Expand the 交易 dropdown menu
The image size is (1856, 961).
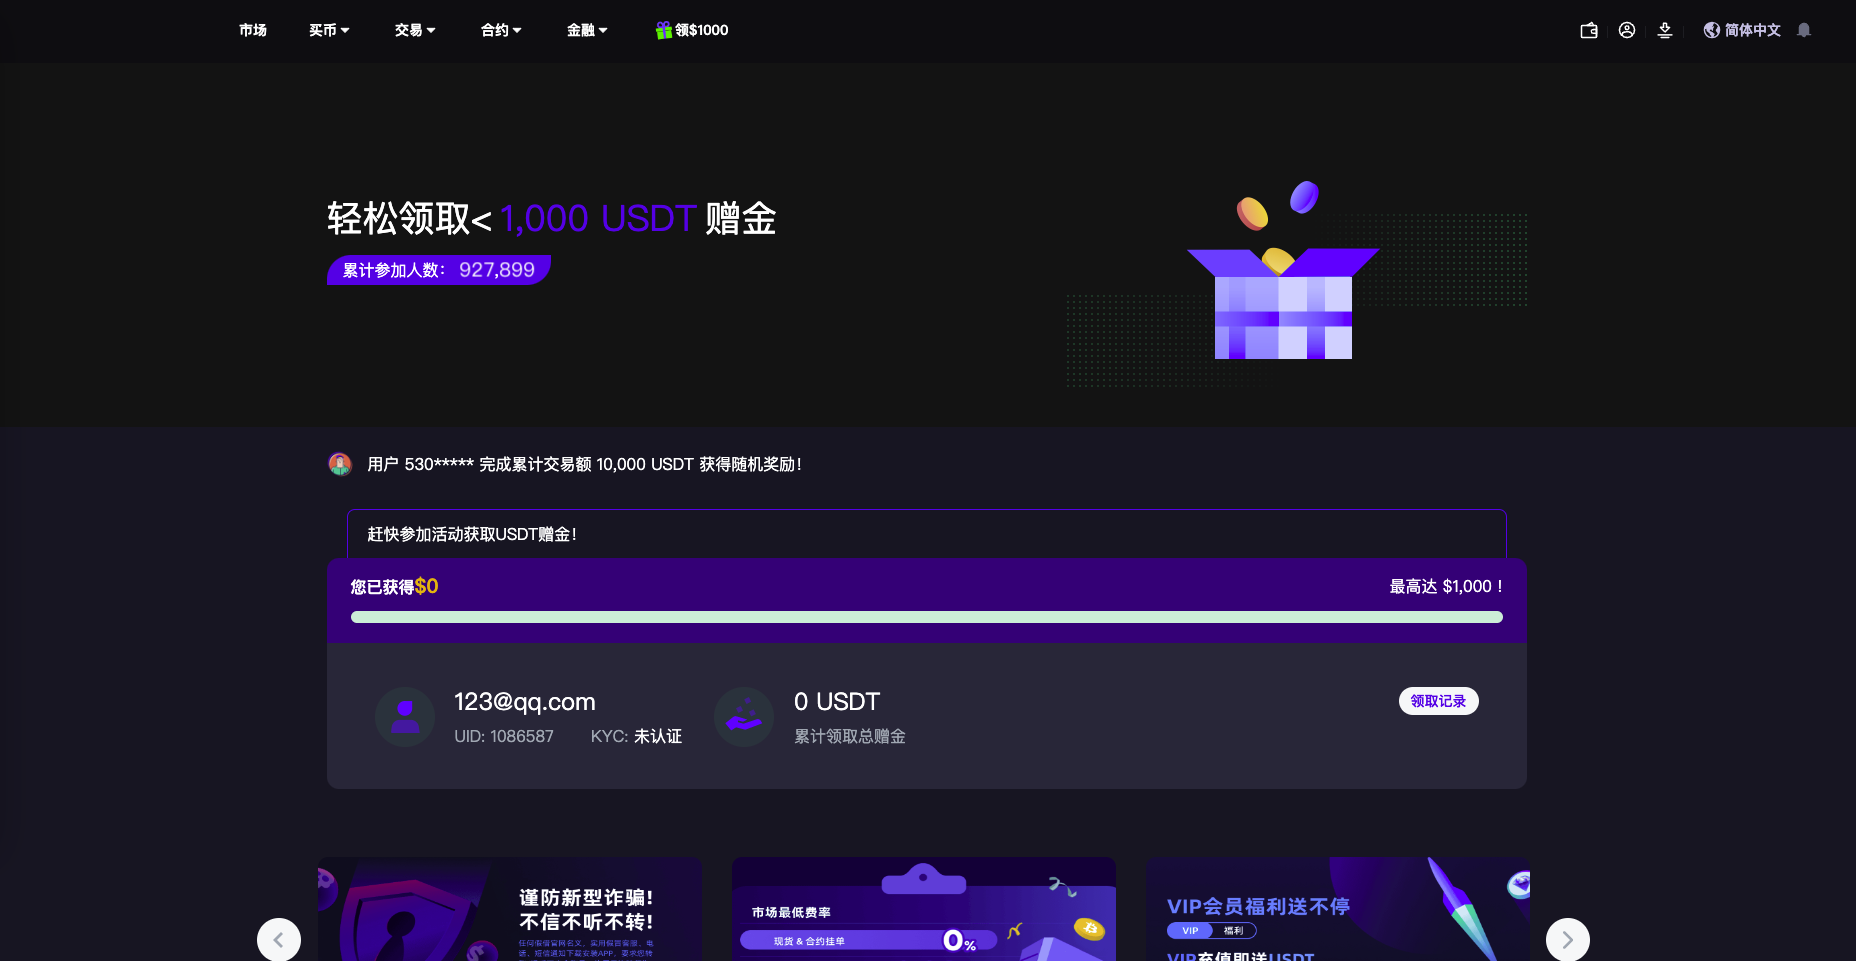click(415, 31)
